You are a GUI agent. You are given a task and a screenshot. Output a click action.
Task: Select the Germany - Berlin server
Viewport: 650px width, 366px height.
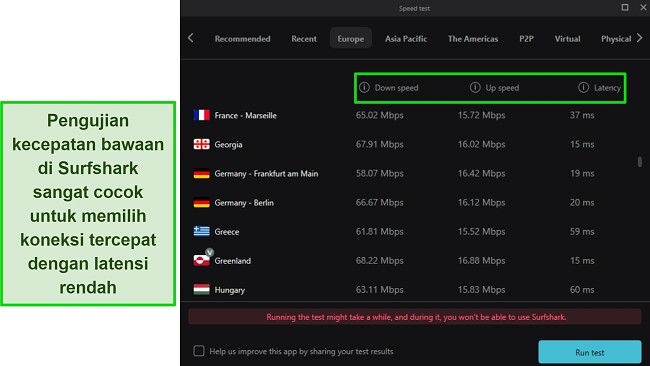[x=244, y=203]
